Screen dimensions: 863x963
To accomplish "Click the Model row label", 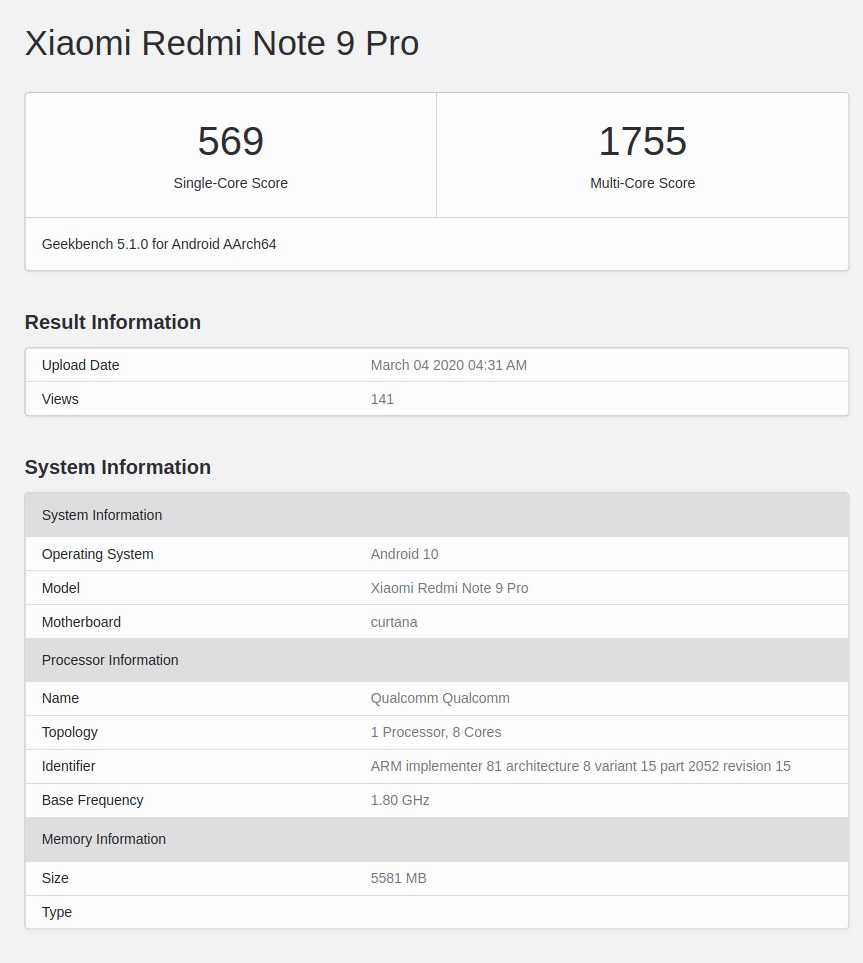I will [x=61, y=588].
